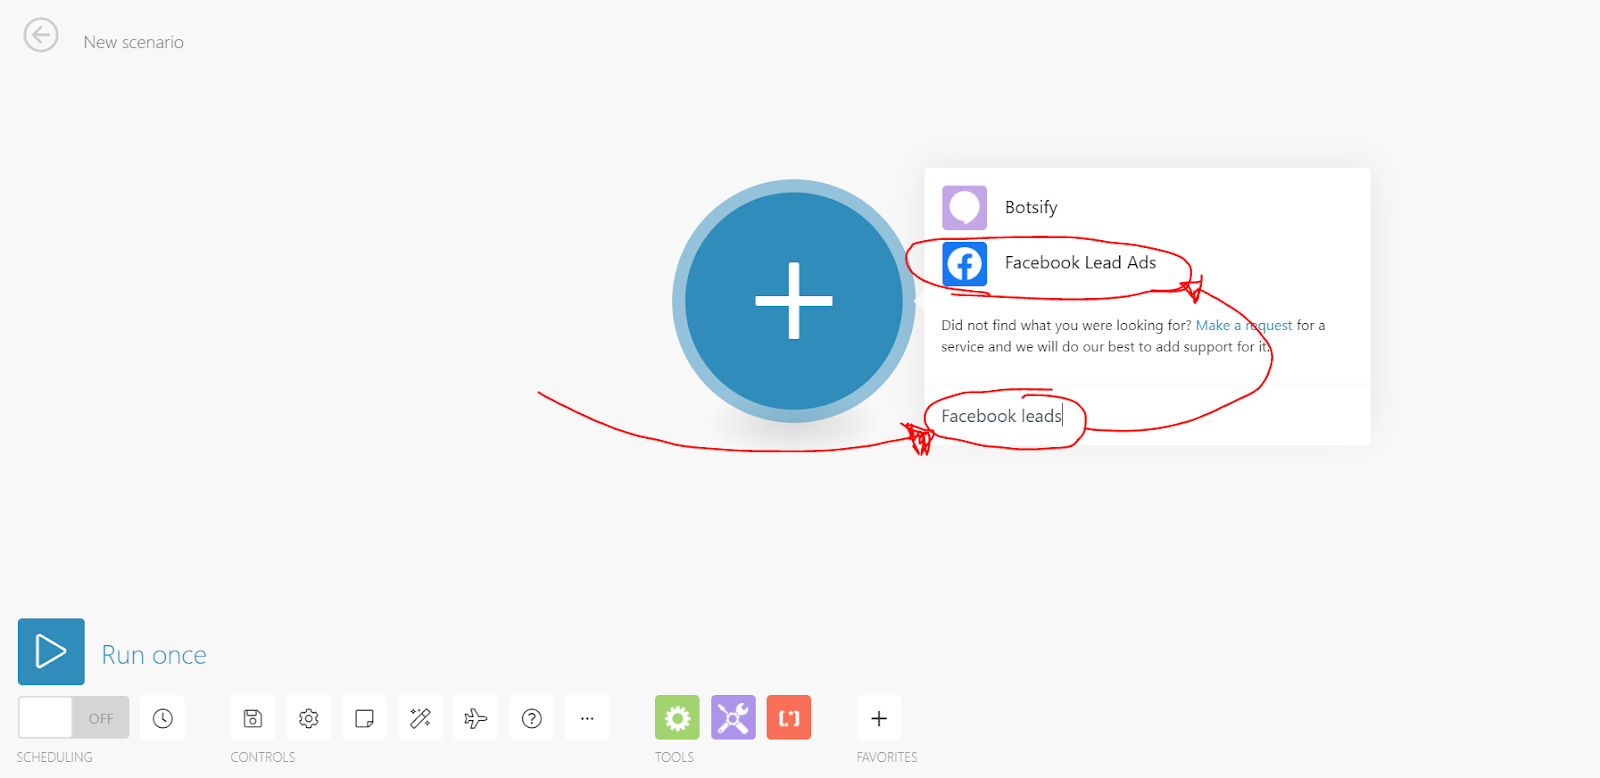Open purple Tools wrench icon
This screenshot has height=778, width=1600.
tap(733, 718)
